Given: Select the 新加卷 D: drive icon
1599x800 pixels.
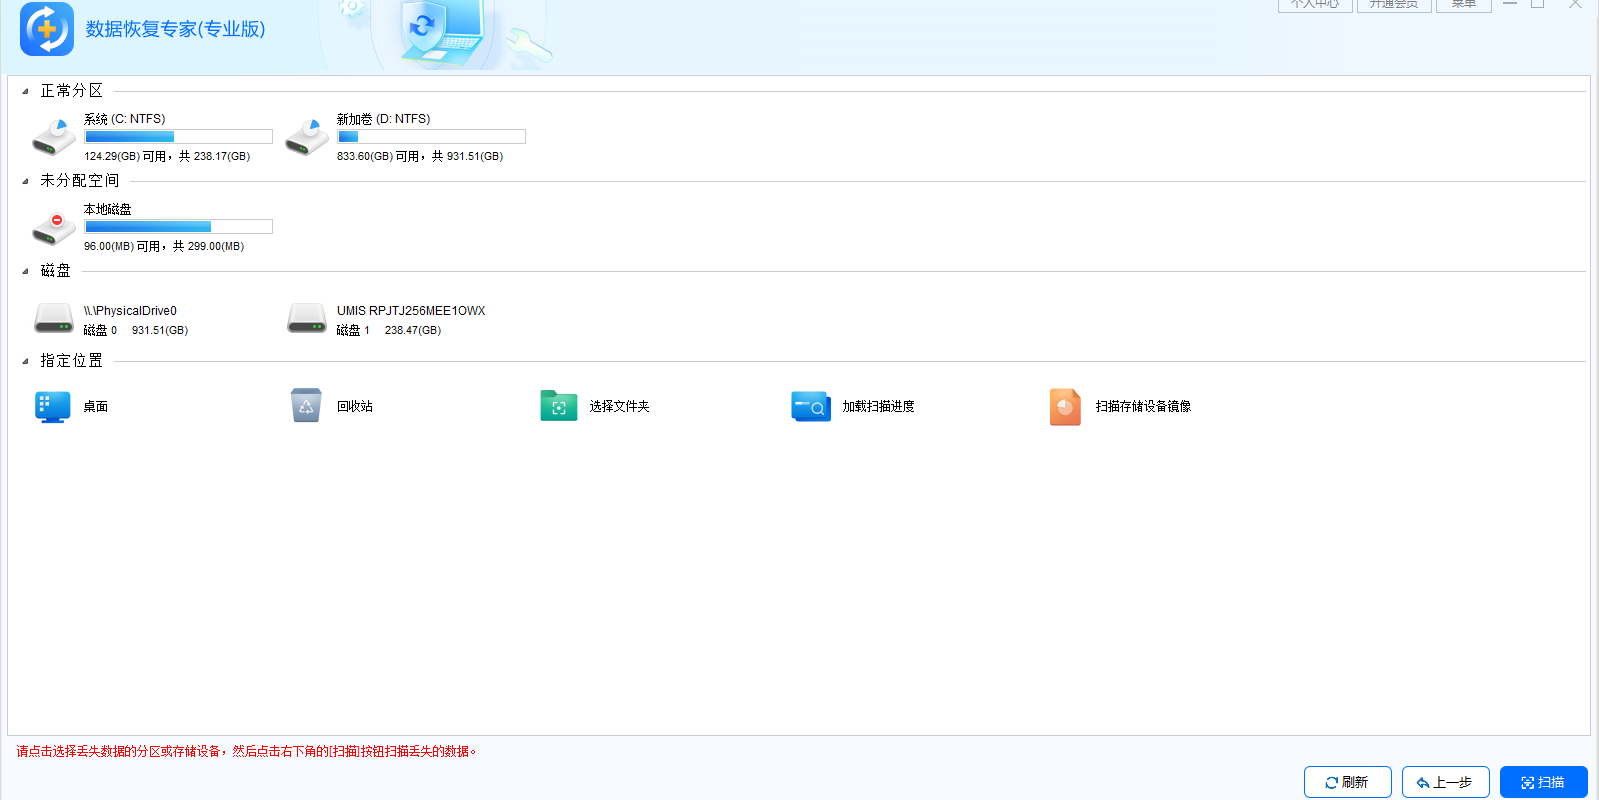Looking at the screenshot, I should 307,137.
